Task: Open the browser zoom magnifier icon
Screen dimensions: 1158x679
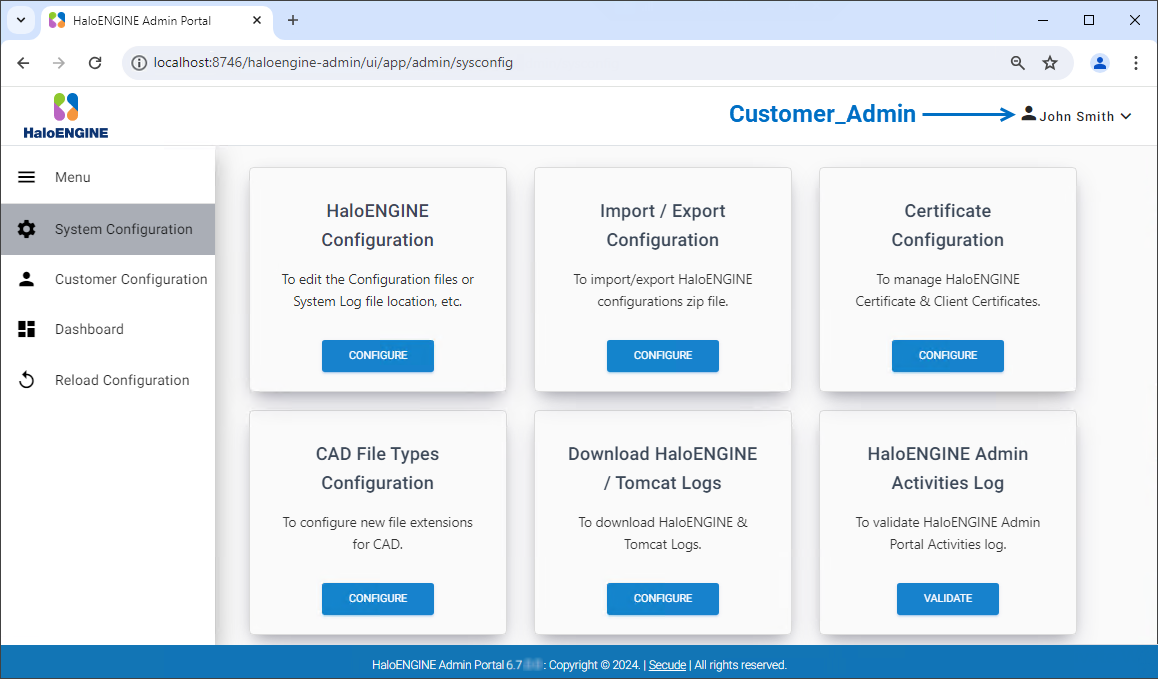Action: pyautogui.click(x=1018, y=63)
